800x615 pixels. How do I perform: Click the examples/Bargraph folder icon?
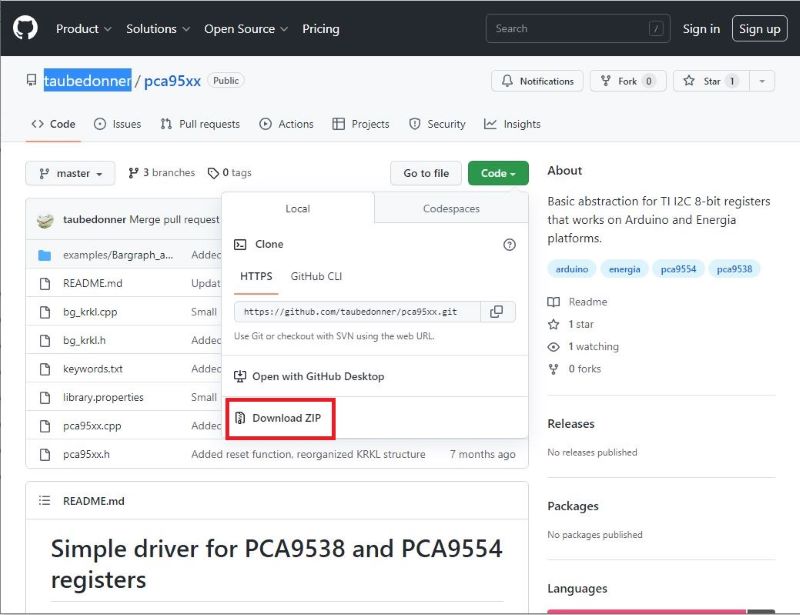(45, 255)
